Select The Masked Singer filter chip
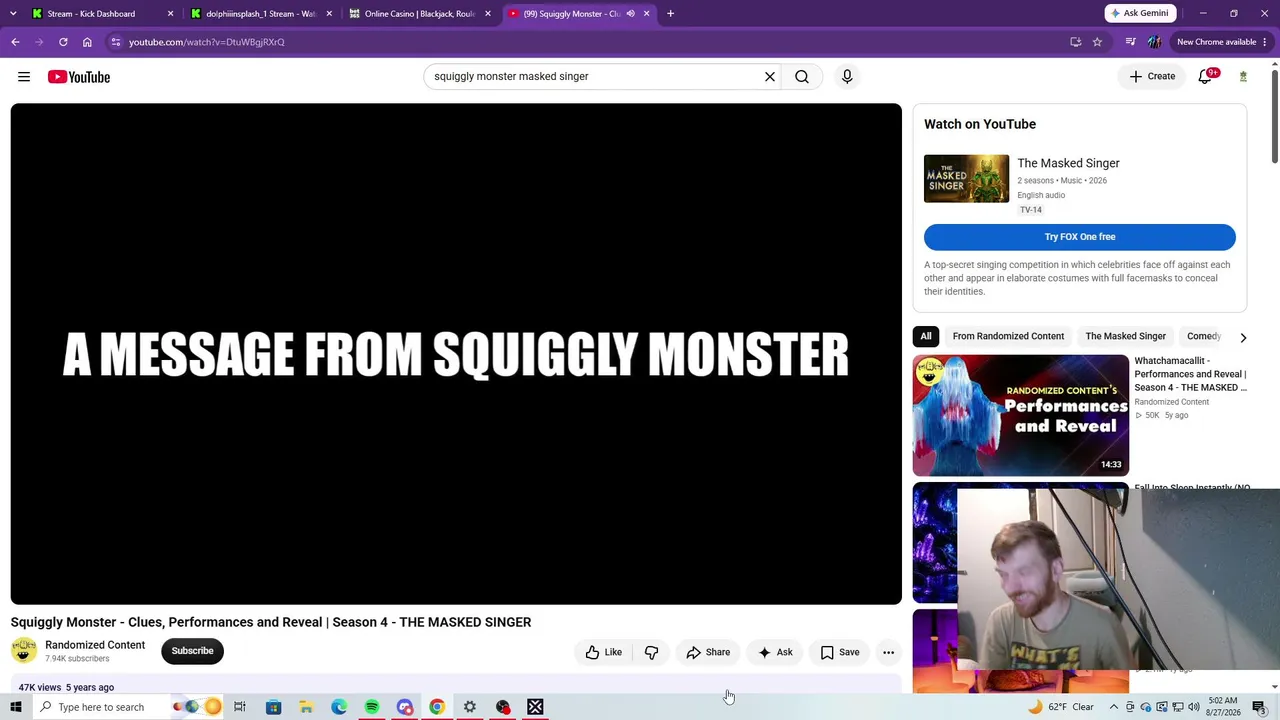 (x=1125, y=336)
